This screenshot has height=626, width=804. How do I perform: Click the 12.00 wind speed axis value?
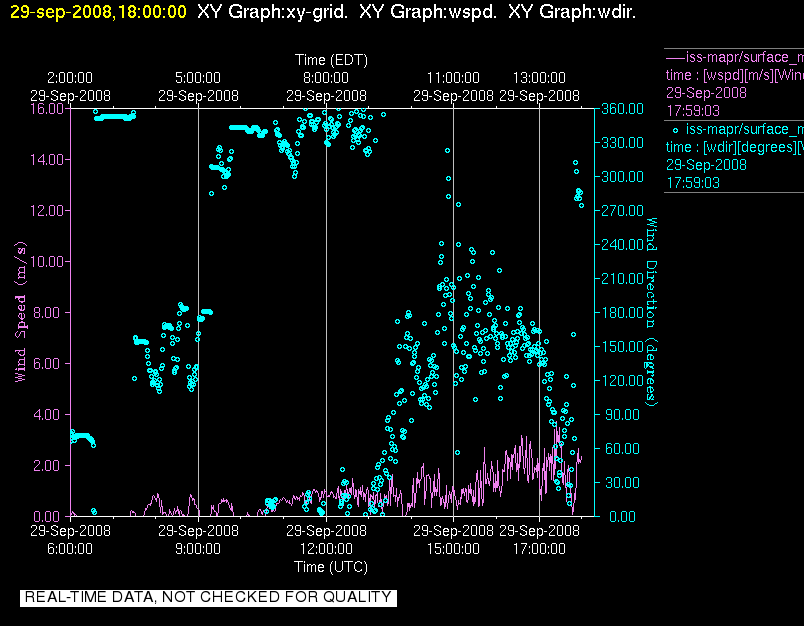[x=47, y=211]
